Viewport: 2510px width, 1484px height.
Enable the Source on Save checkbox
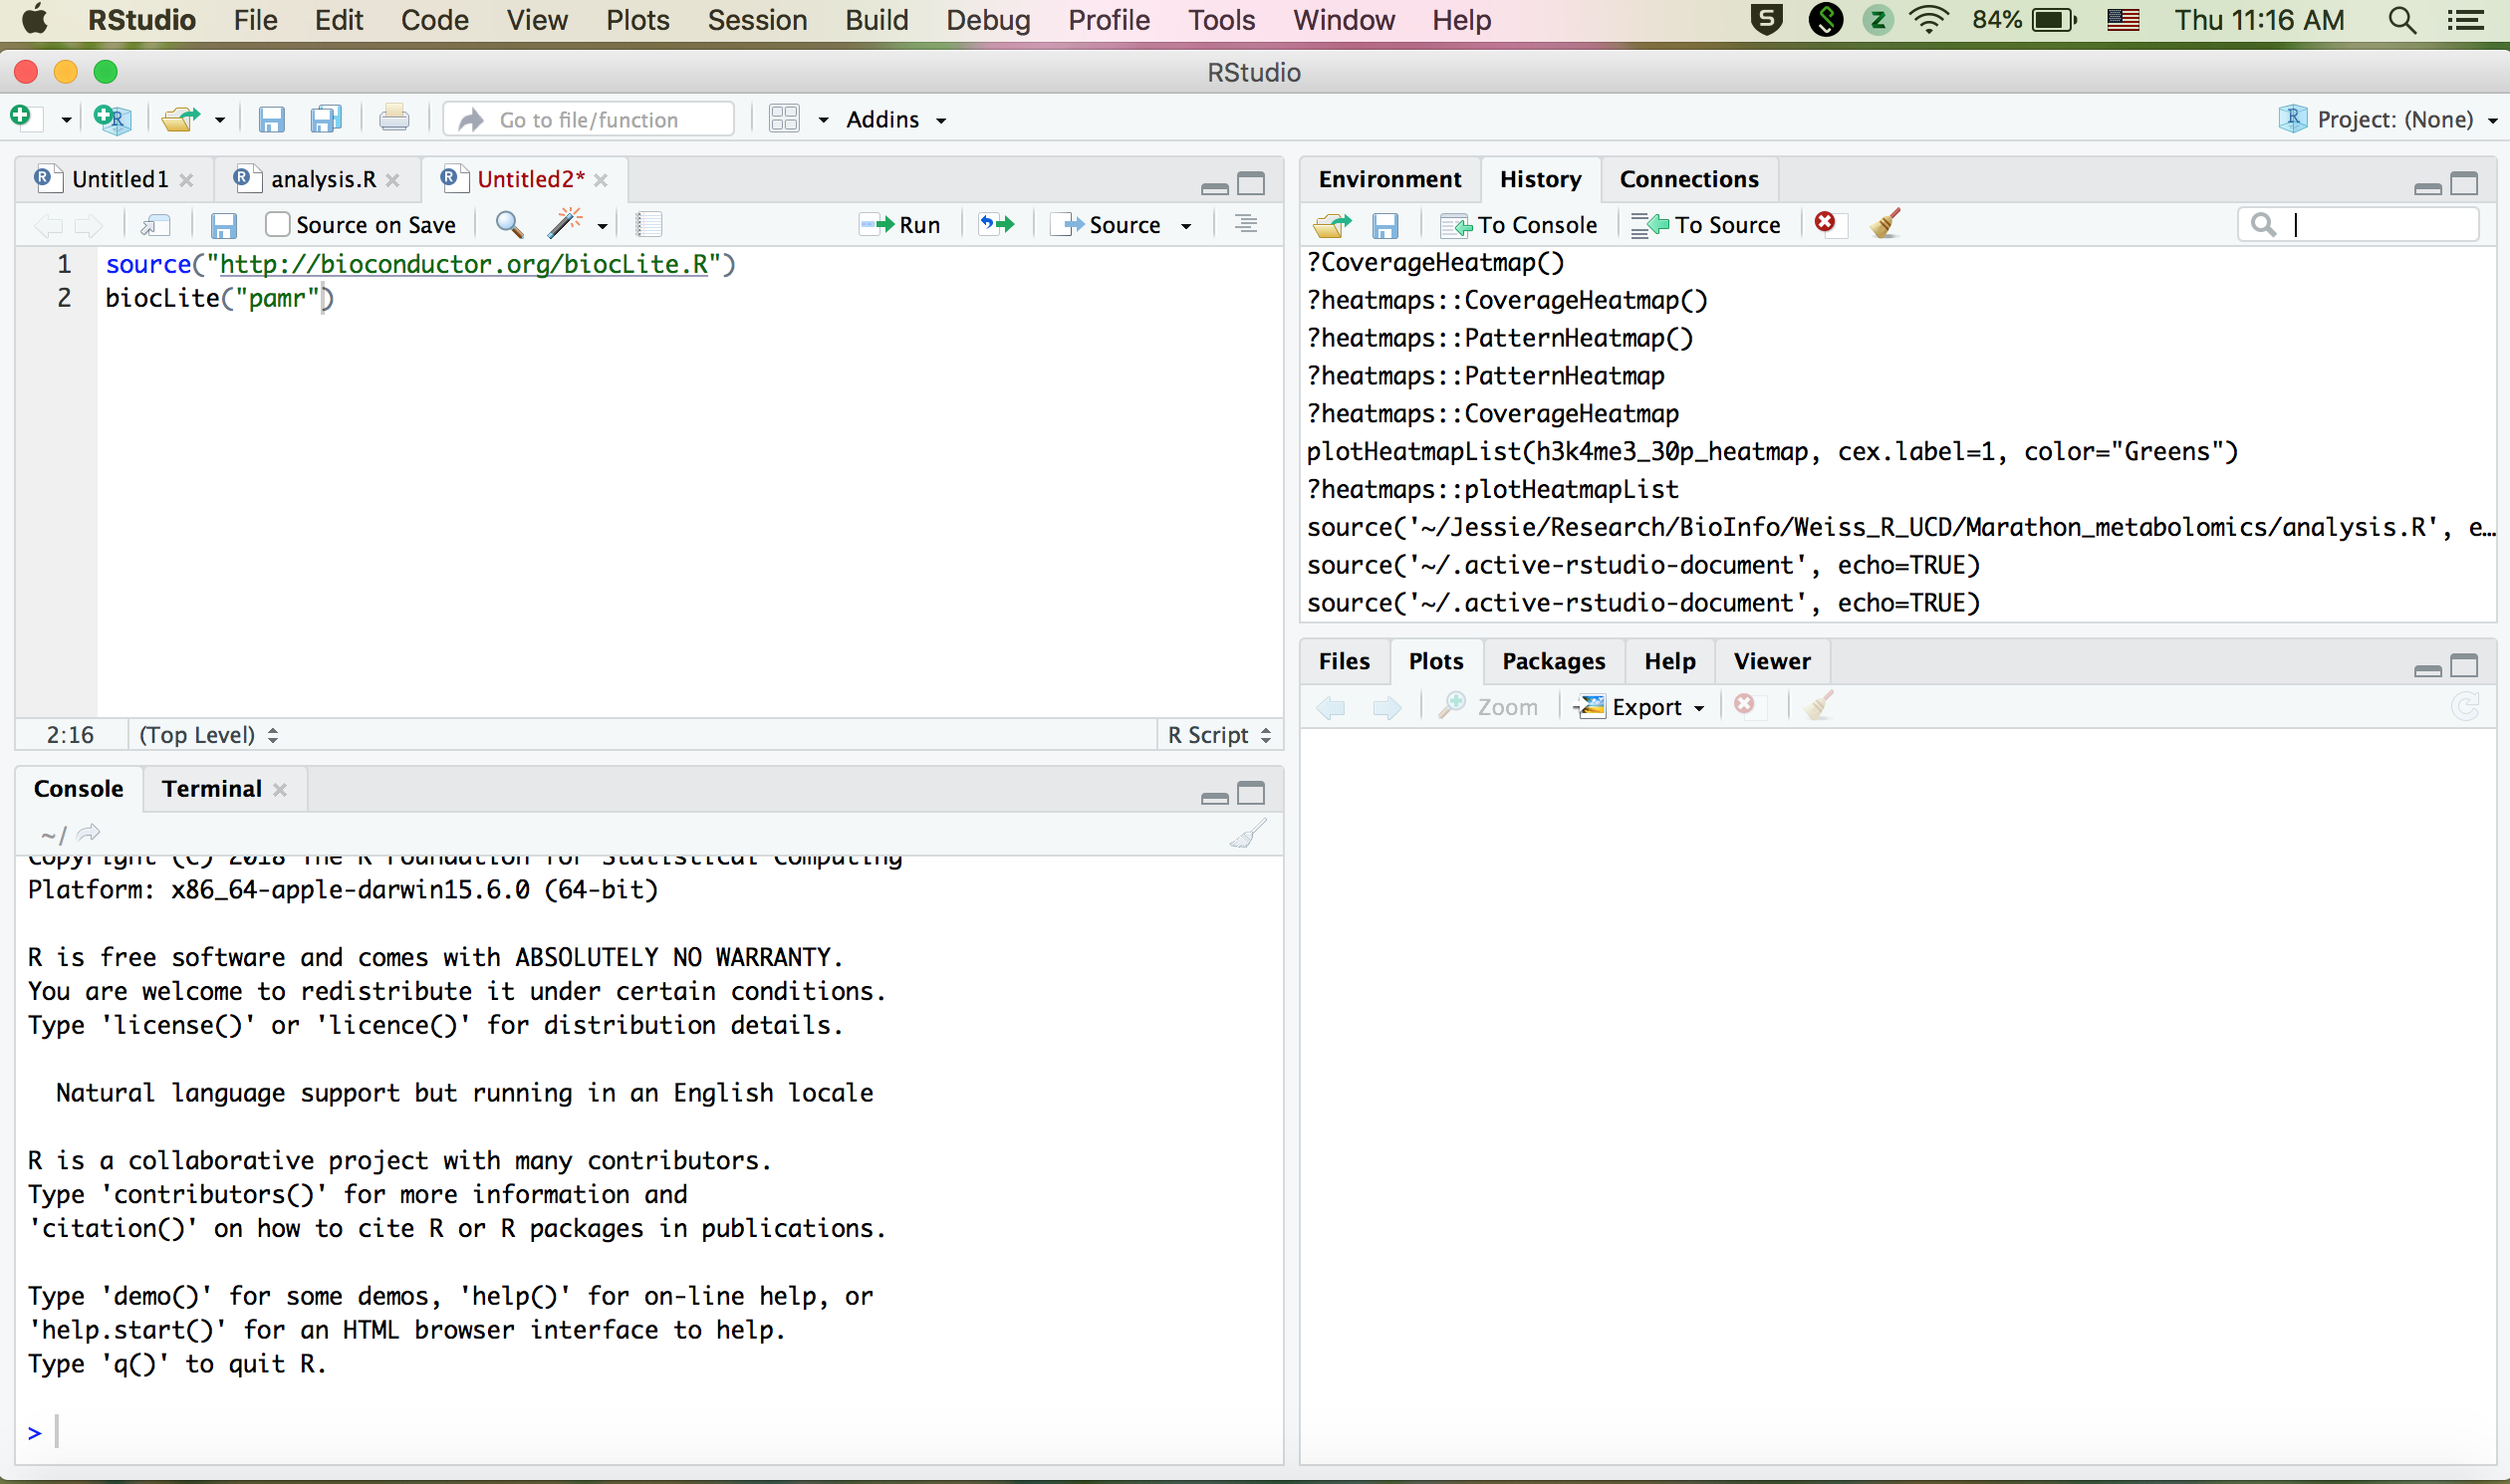point(278,224)
